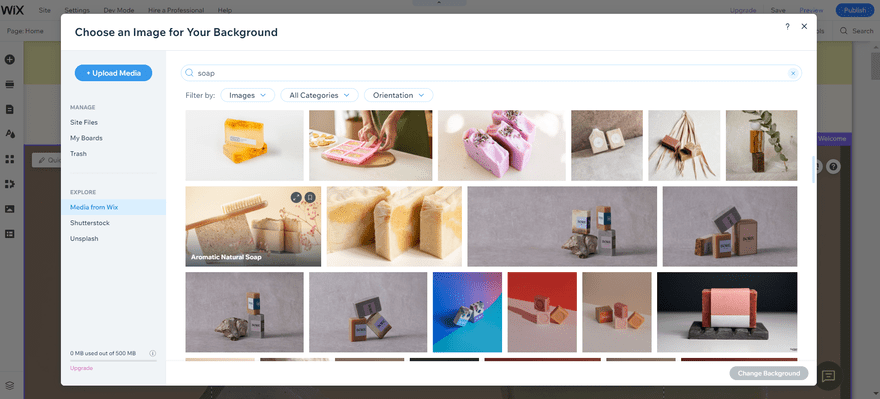Select the Aromatic Natural Soap image
Screen dimensions: 880x399
tap(253, 226)
